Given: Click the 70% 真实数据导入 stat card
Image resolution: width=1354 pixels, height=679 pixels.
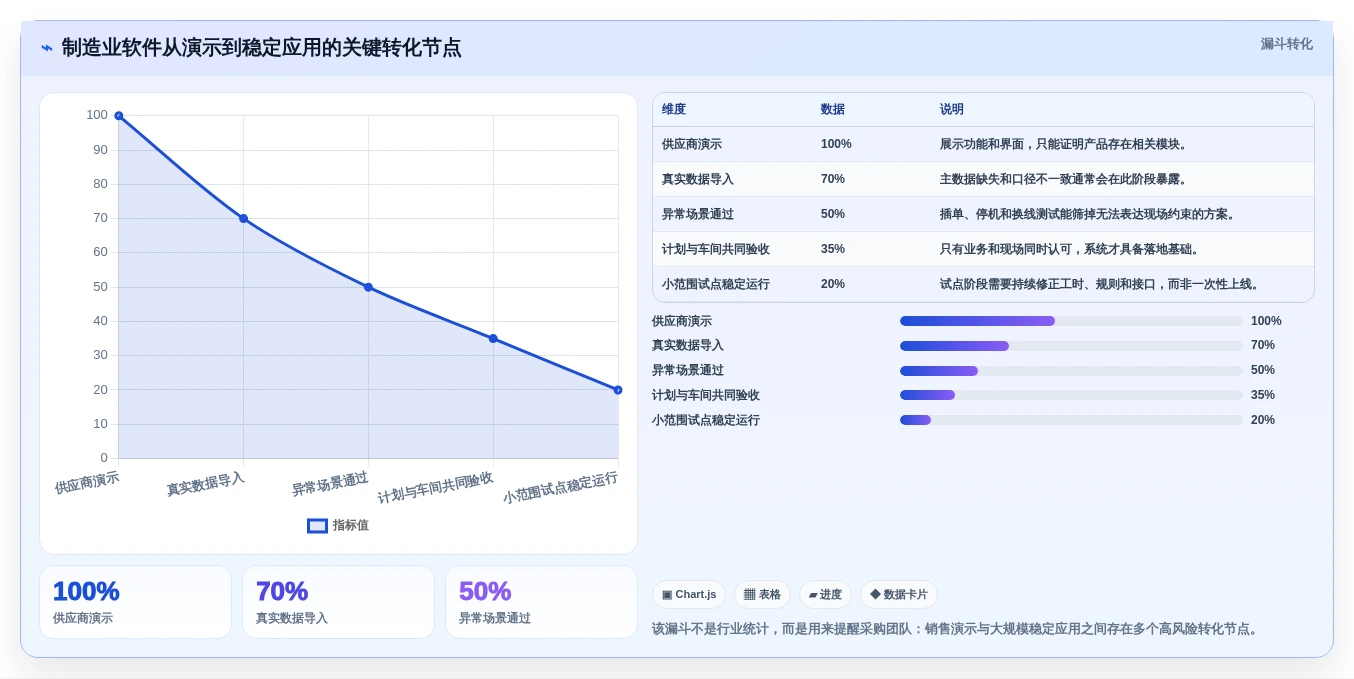Looking at the screenshot, I should click(338, 602).
